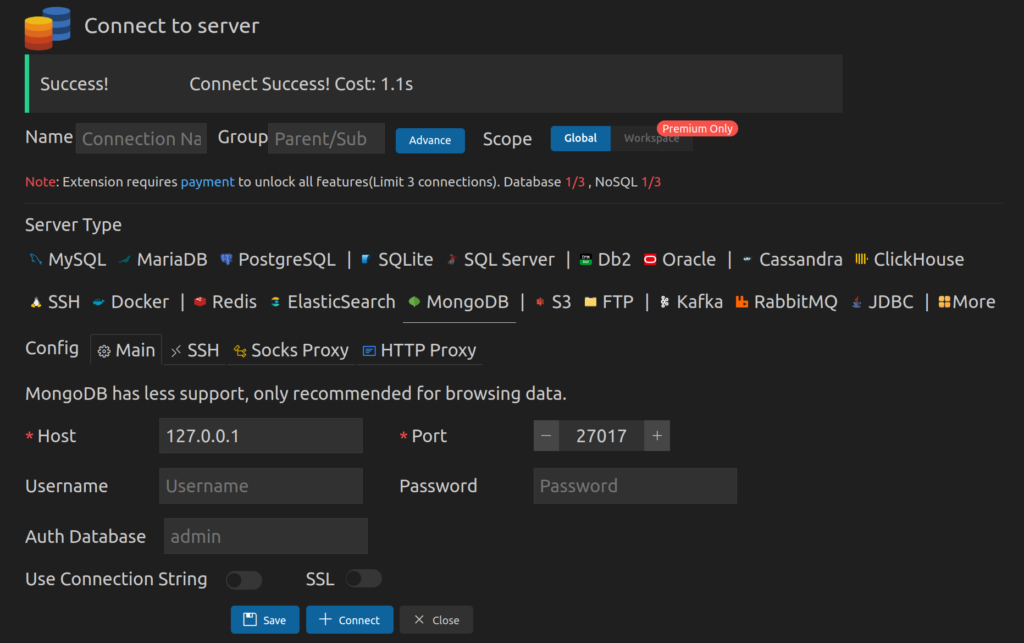
Task: Choose the Oracle database type
Action: (689, 259)
